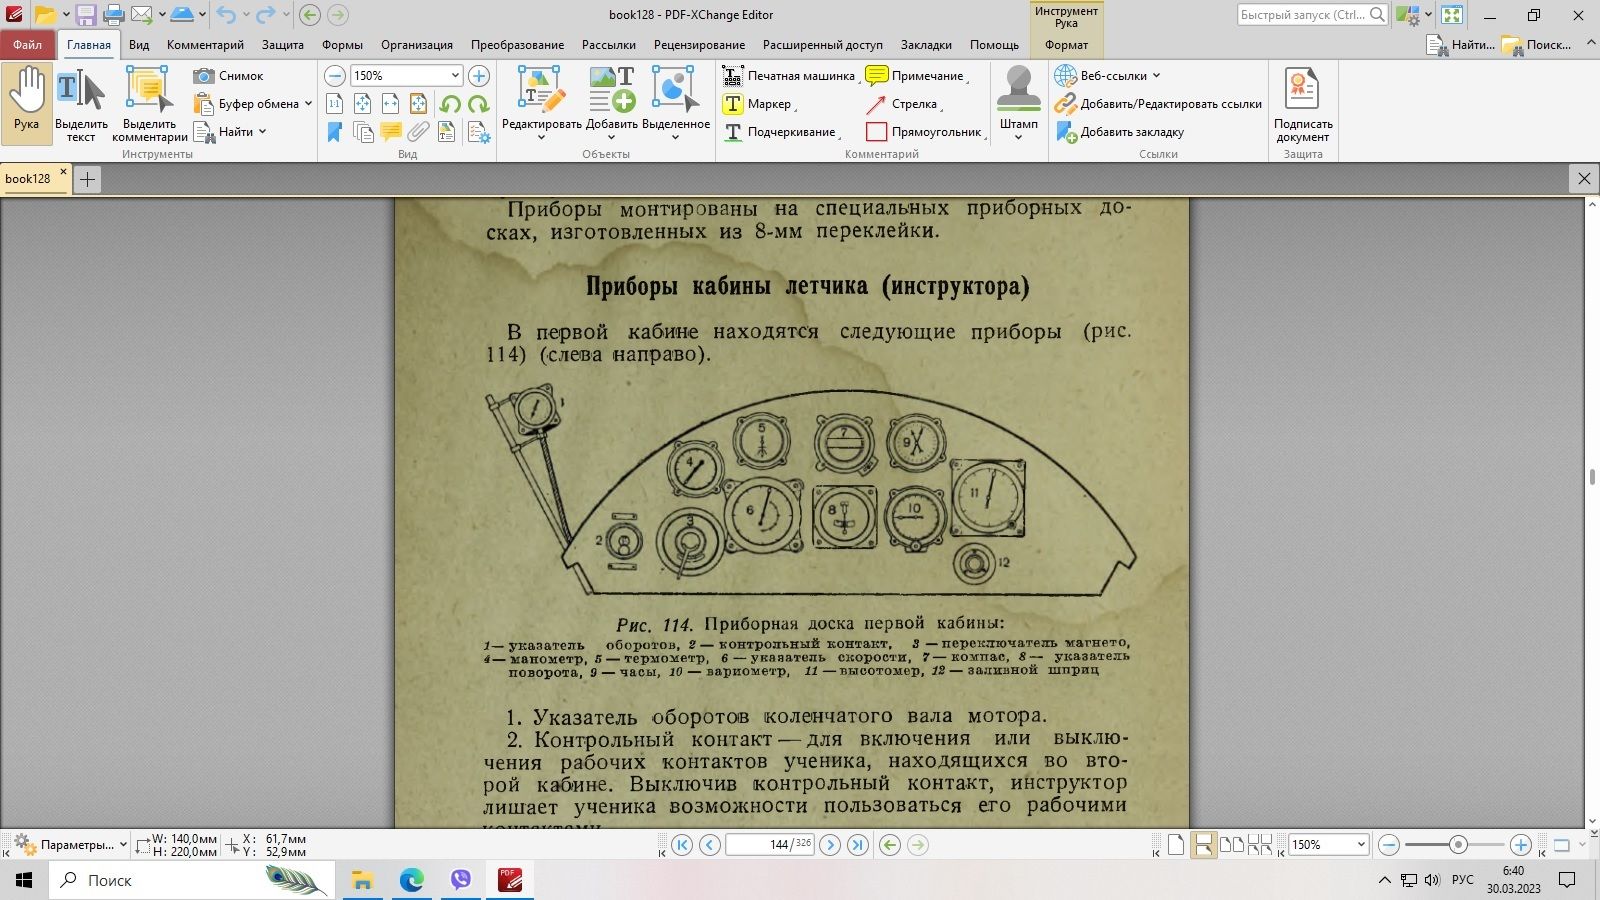The image size is (1600, 900).
Task: Switch to the Forms (Формы) tab
Action: pyautogui.click(x=342, y=45)
